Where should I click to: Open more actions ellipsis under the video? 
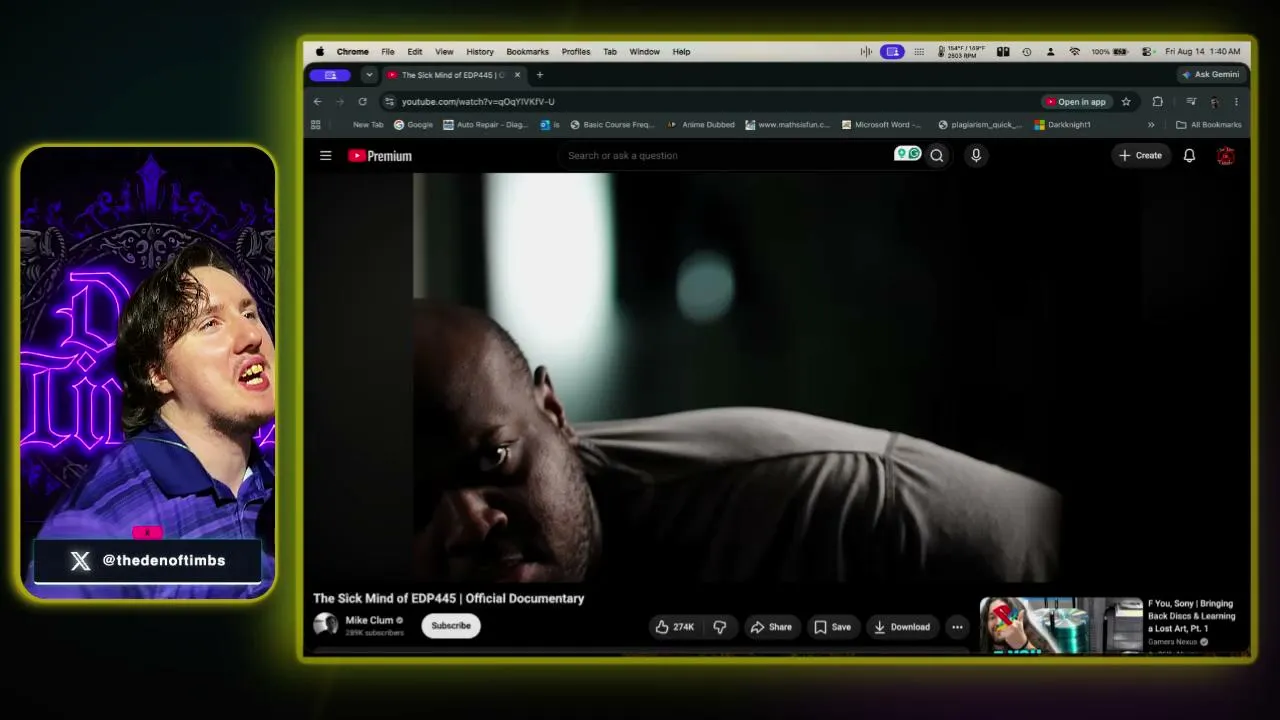(x=957, y=627)
